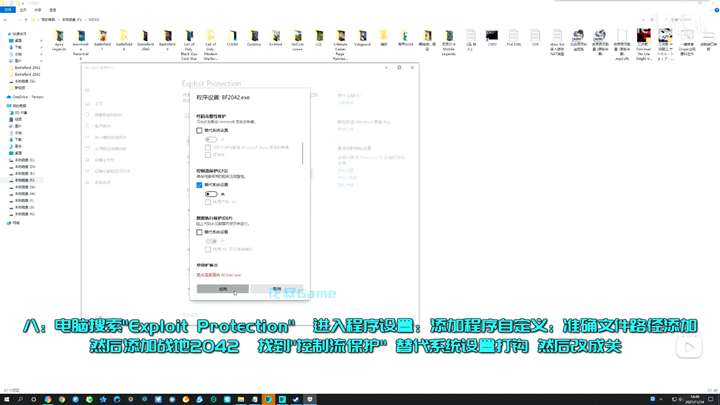This screenshot has height=405, width=720.
Task: Open the Hell Let Loose folder
Action: [298, 40]
